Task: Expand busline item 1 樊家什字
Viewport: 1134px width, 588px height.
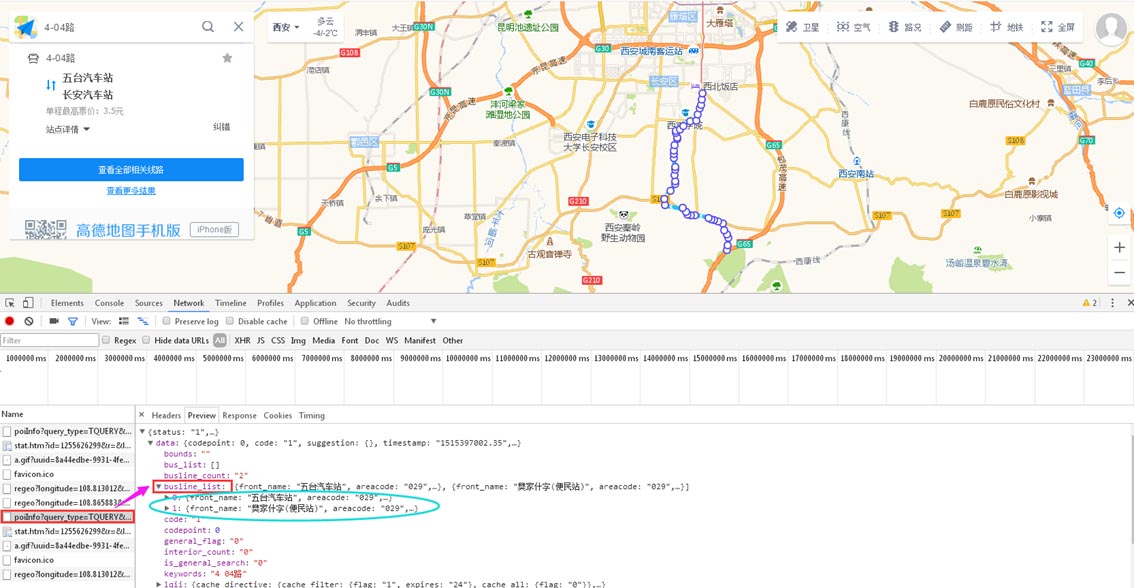Action: point(167,508)
